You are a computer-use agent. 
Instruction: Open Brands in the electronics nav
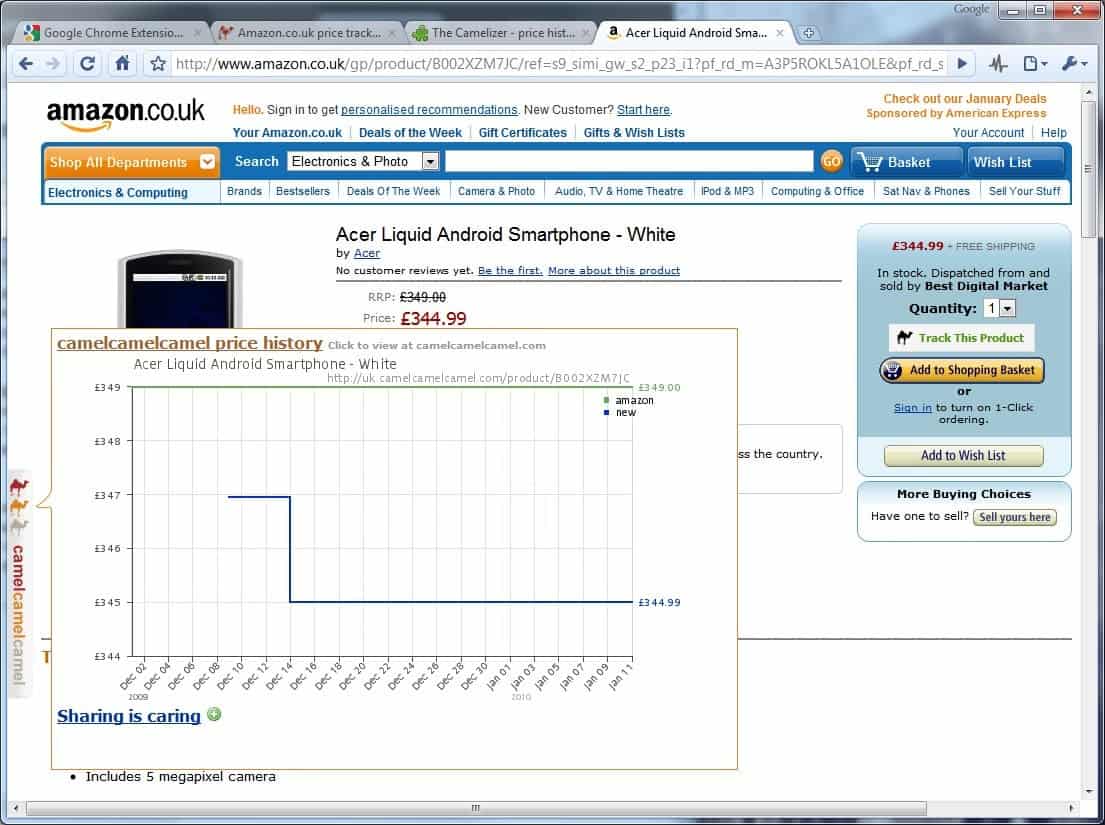point(245,191)
